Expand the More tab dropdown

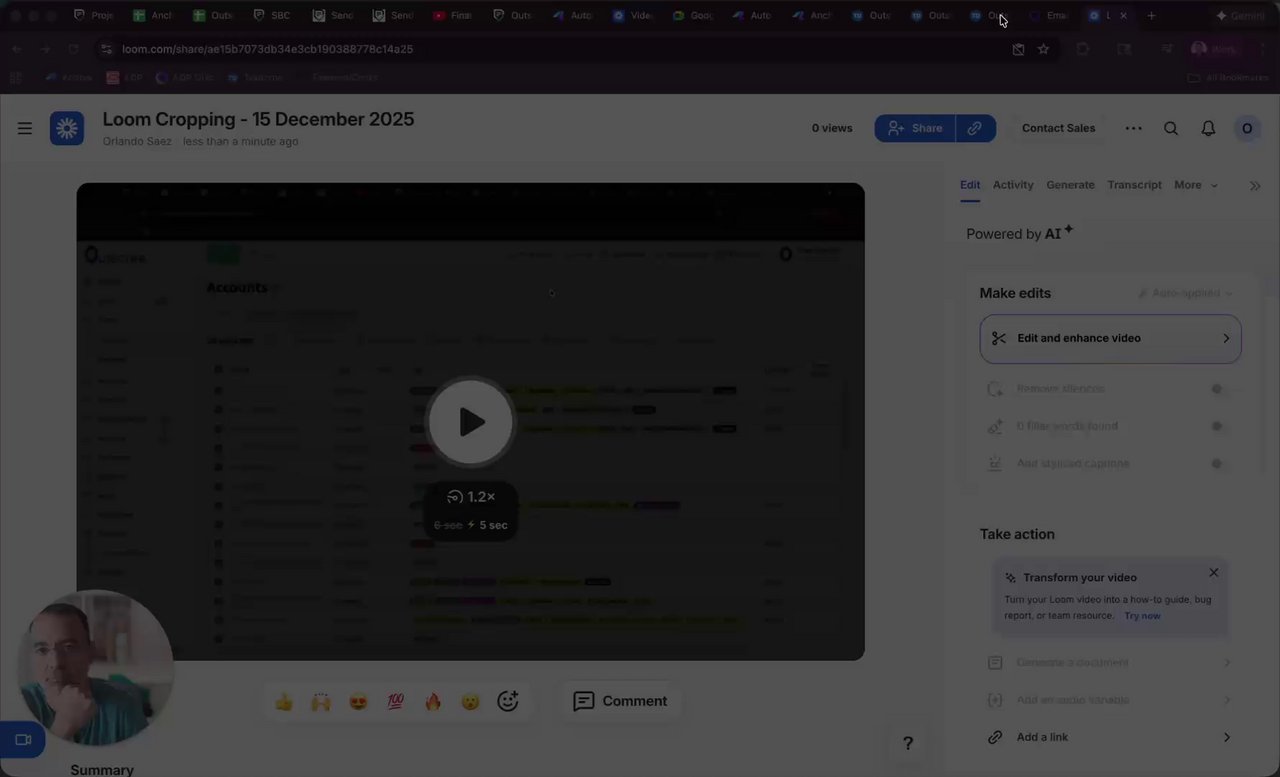click(1196, 185)
